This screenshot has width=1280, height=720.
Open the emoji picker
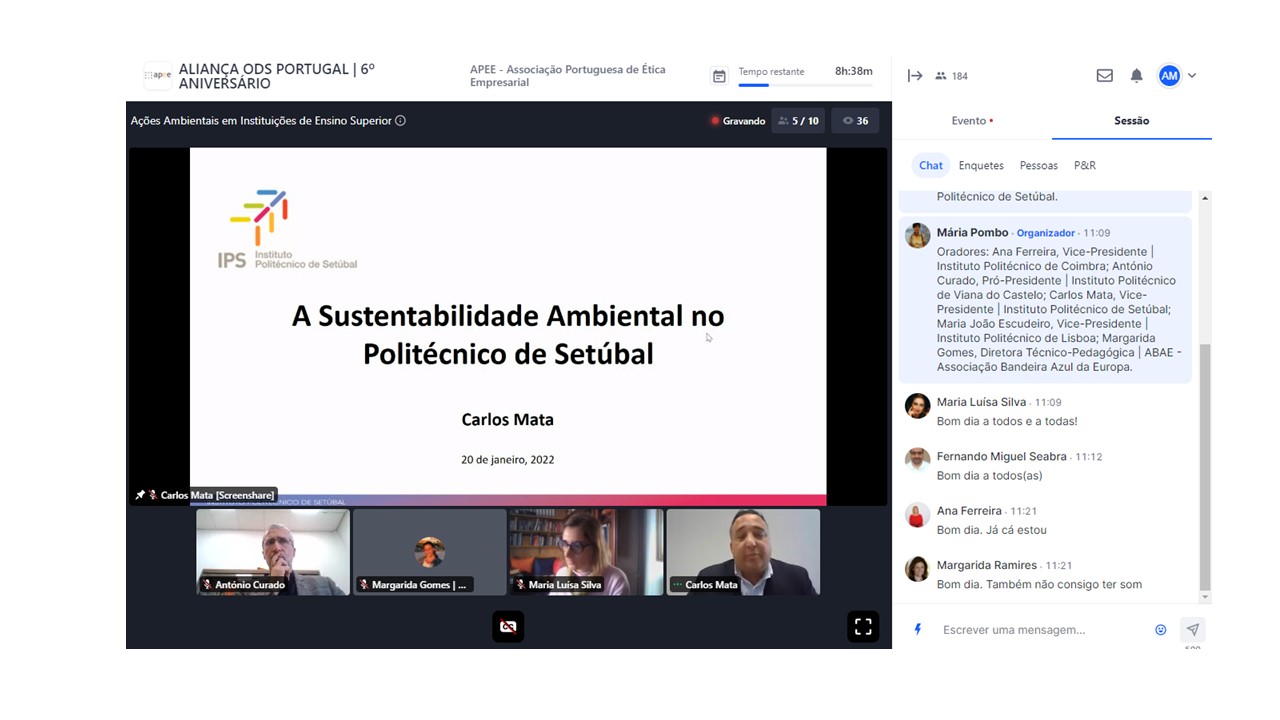1161,630
